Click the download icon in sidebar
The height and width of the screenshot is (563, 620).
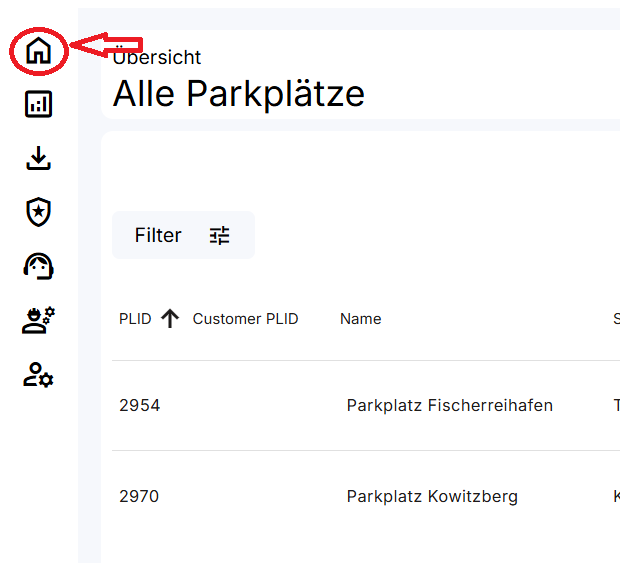(38, 158)
